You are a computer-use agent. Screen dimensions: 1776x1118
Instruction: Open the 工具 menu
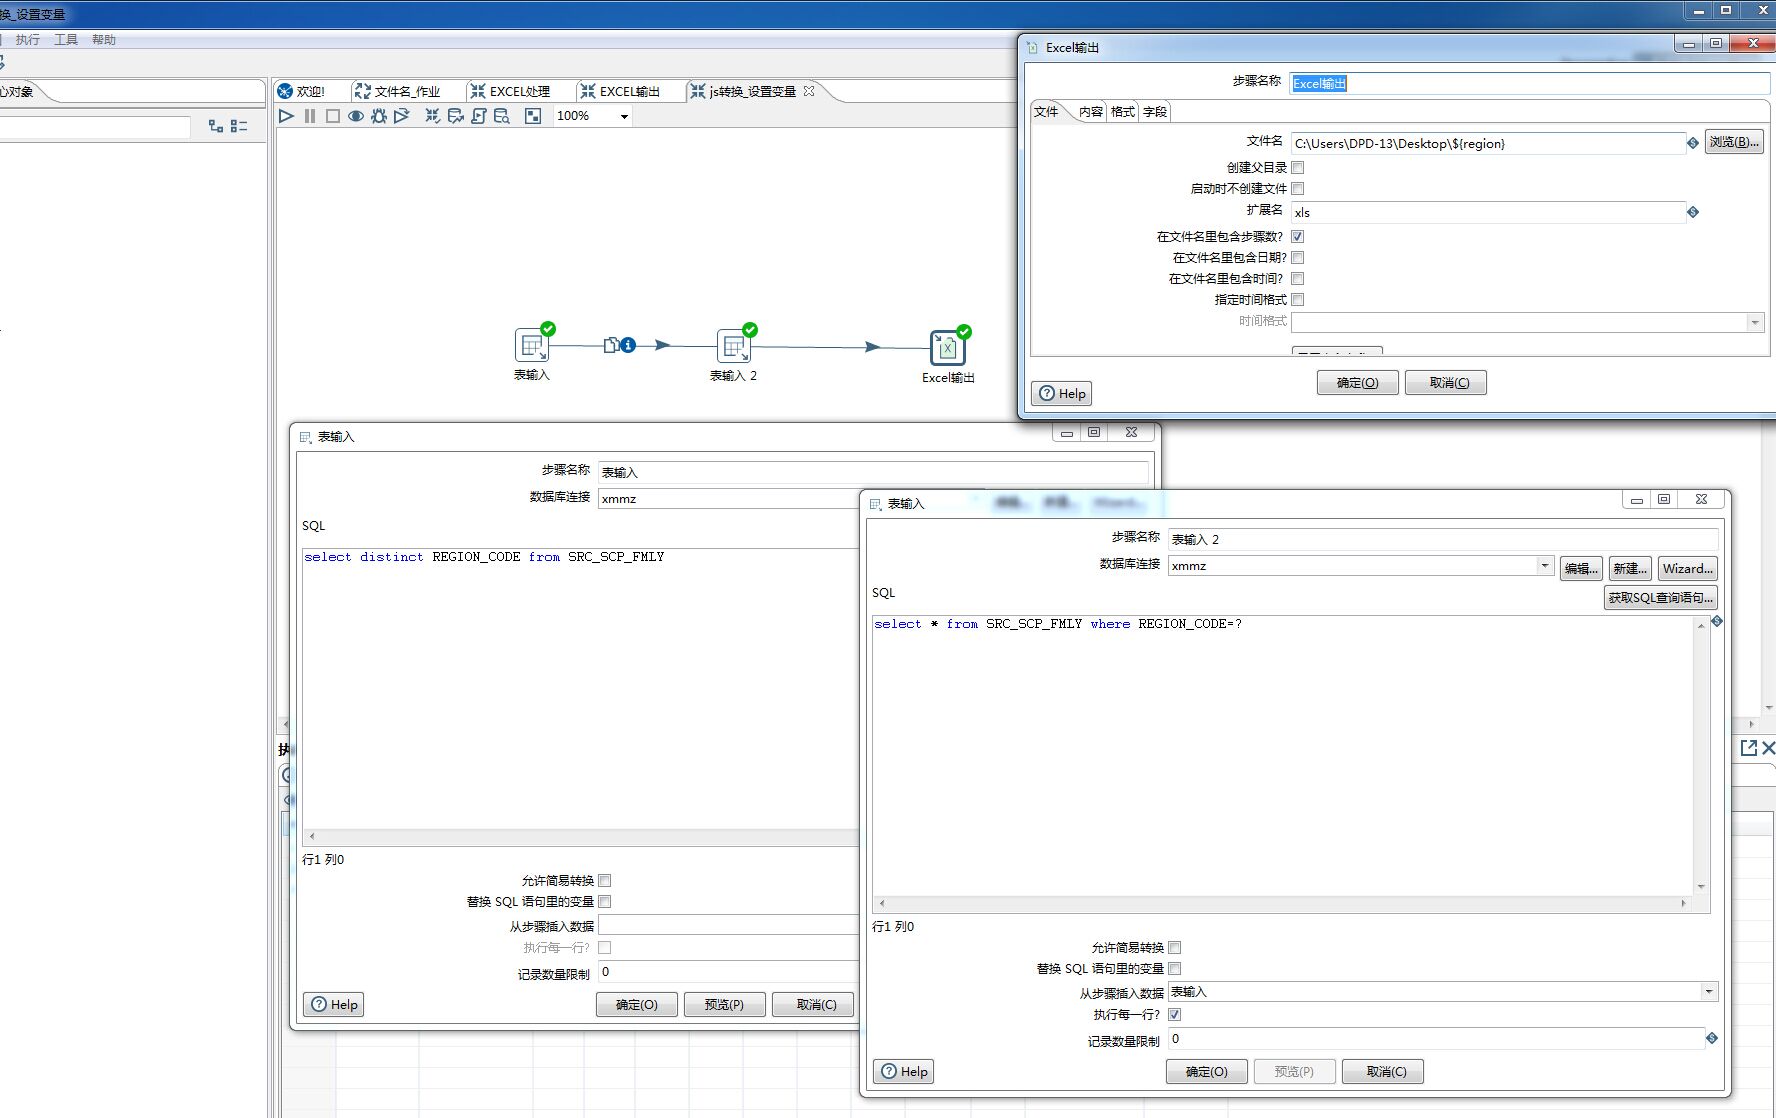pos(66,40)
